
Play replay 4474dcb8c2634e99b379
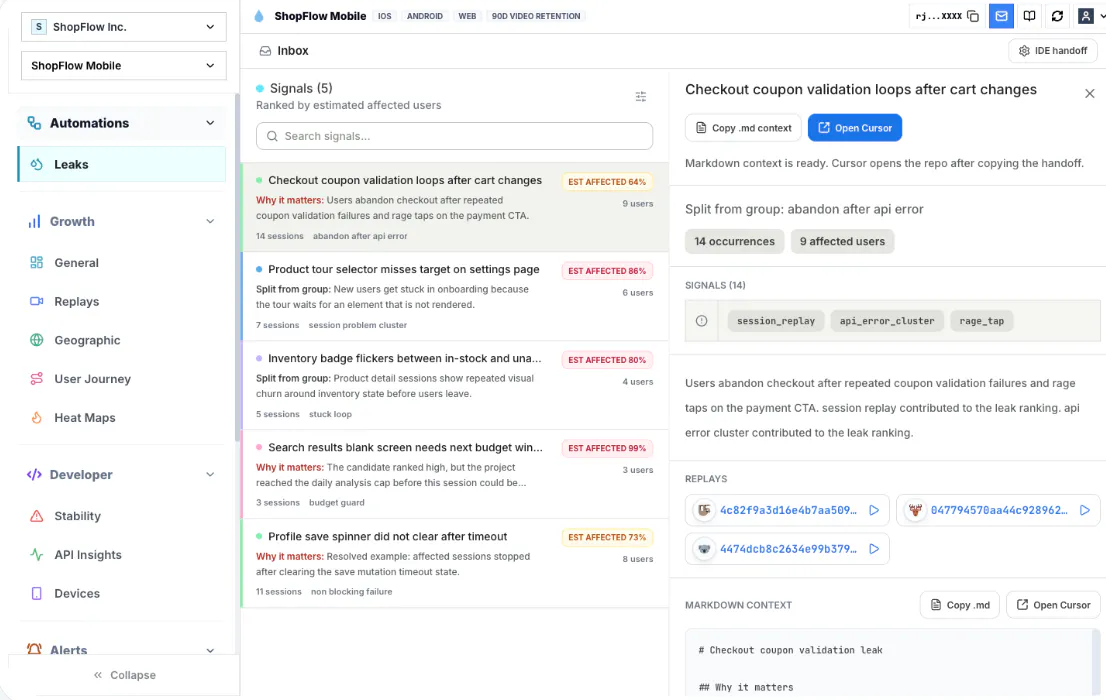coord(874,549)
